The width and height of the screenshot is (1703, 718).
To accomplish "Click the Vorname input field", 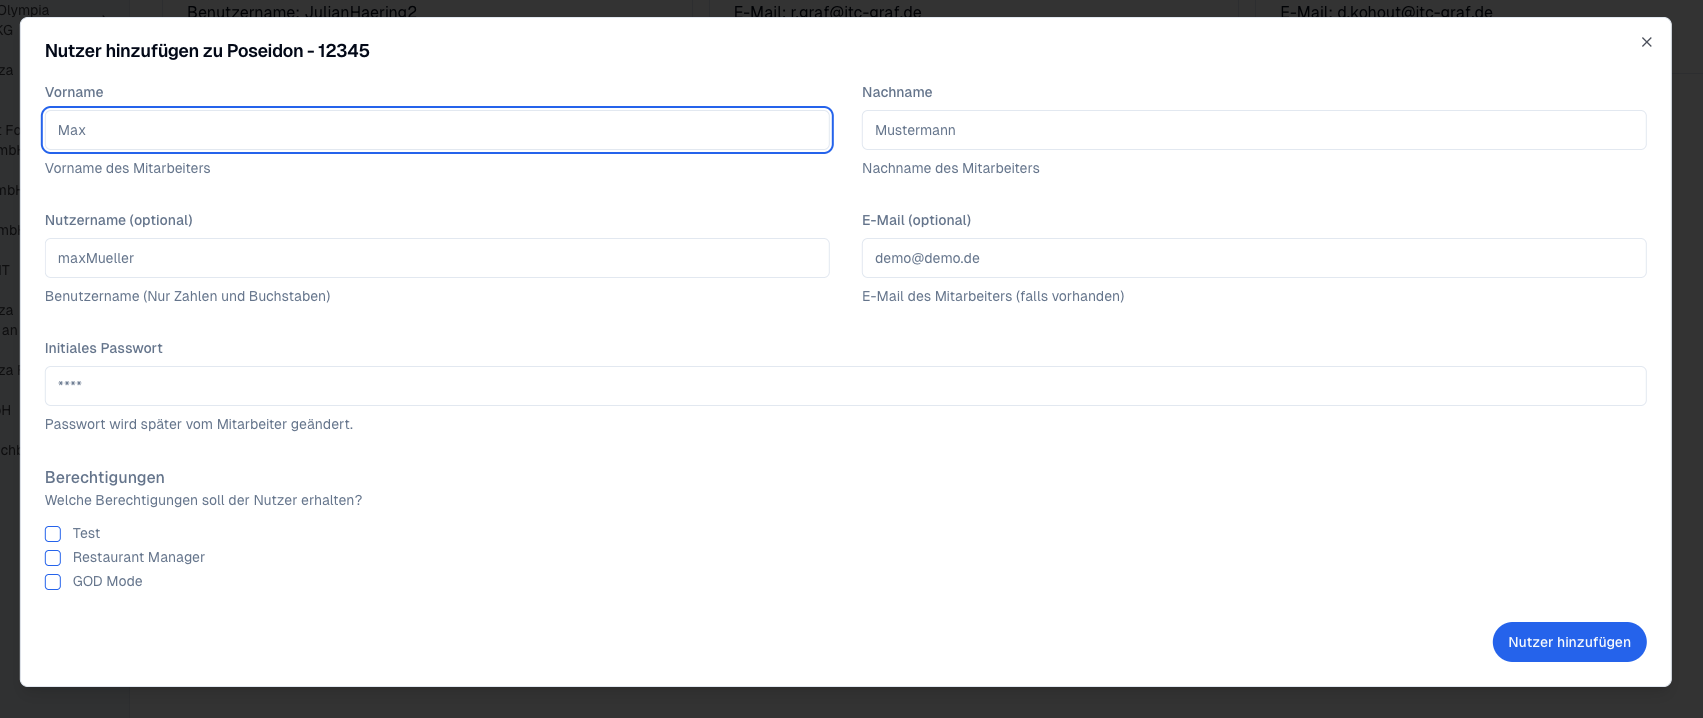I will coord(437,130).
